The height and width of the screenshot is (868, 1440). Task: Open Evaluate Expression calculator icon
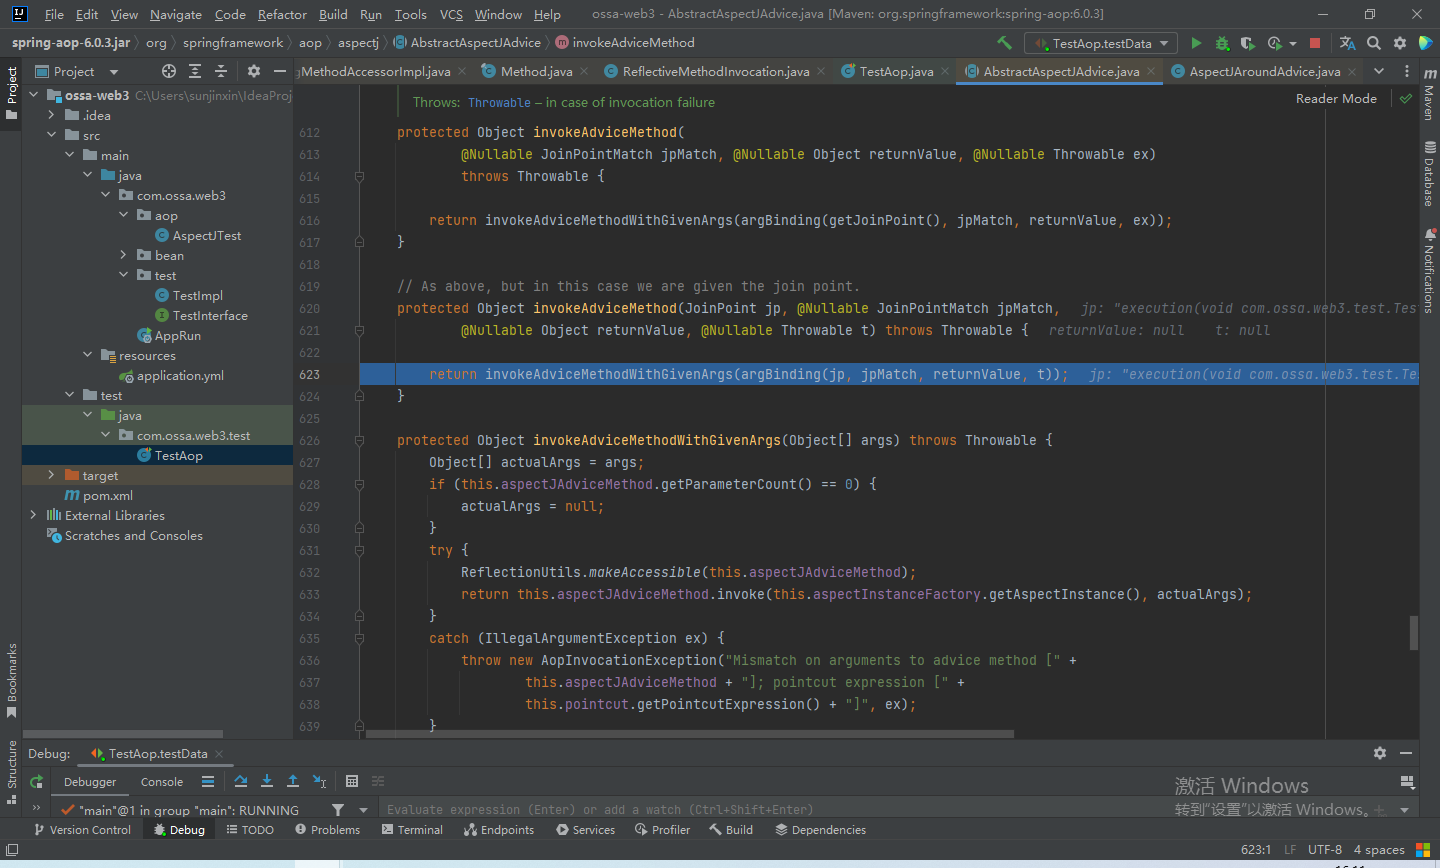tap(352, 781)
